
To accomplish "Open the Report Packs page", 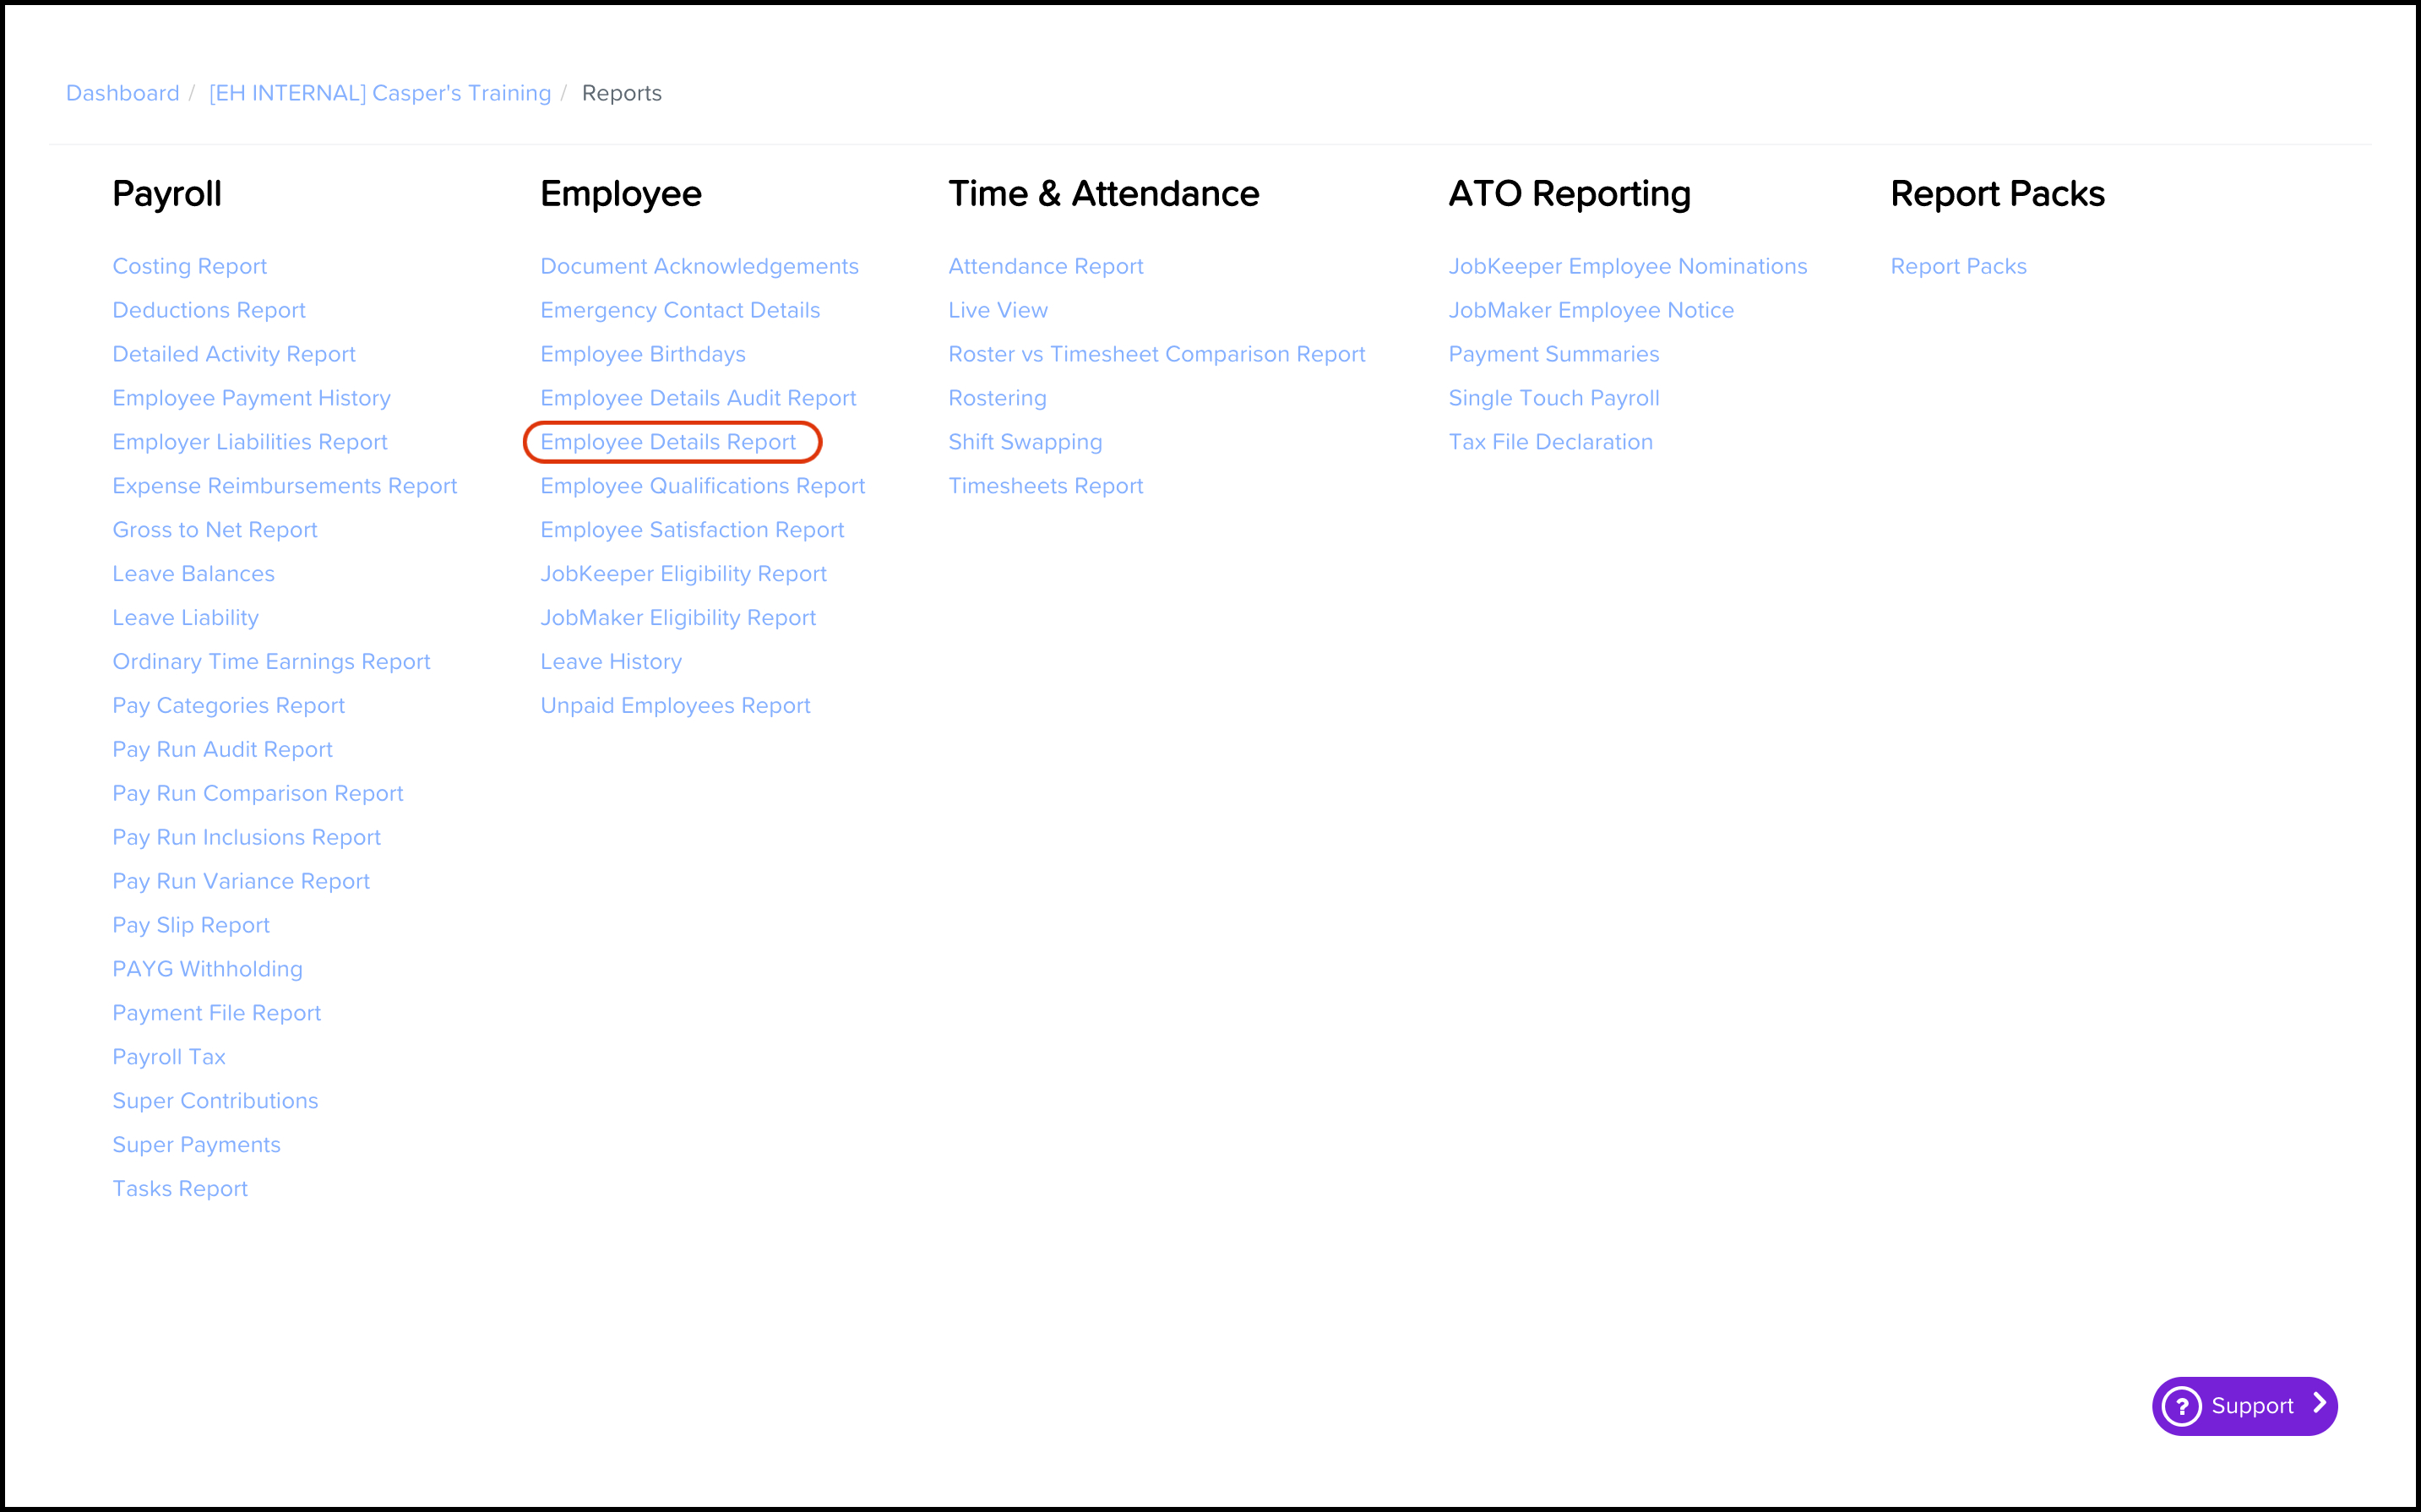I will coord(1957,265).
